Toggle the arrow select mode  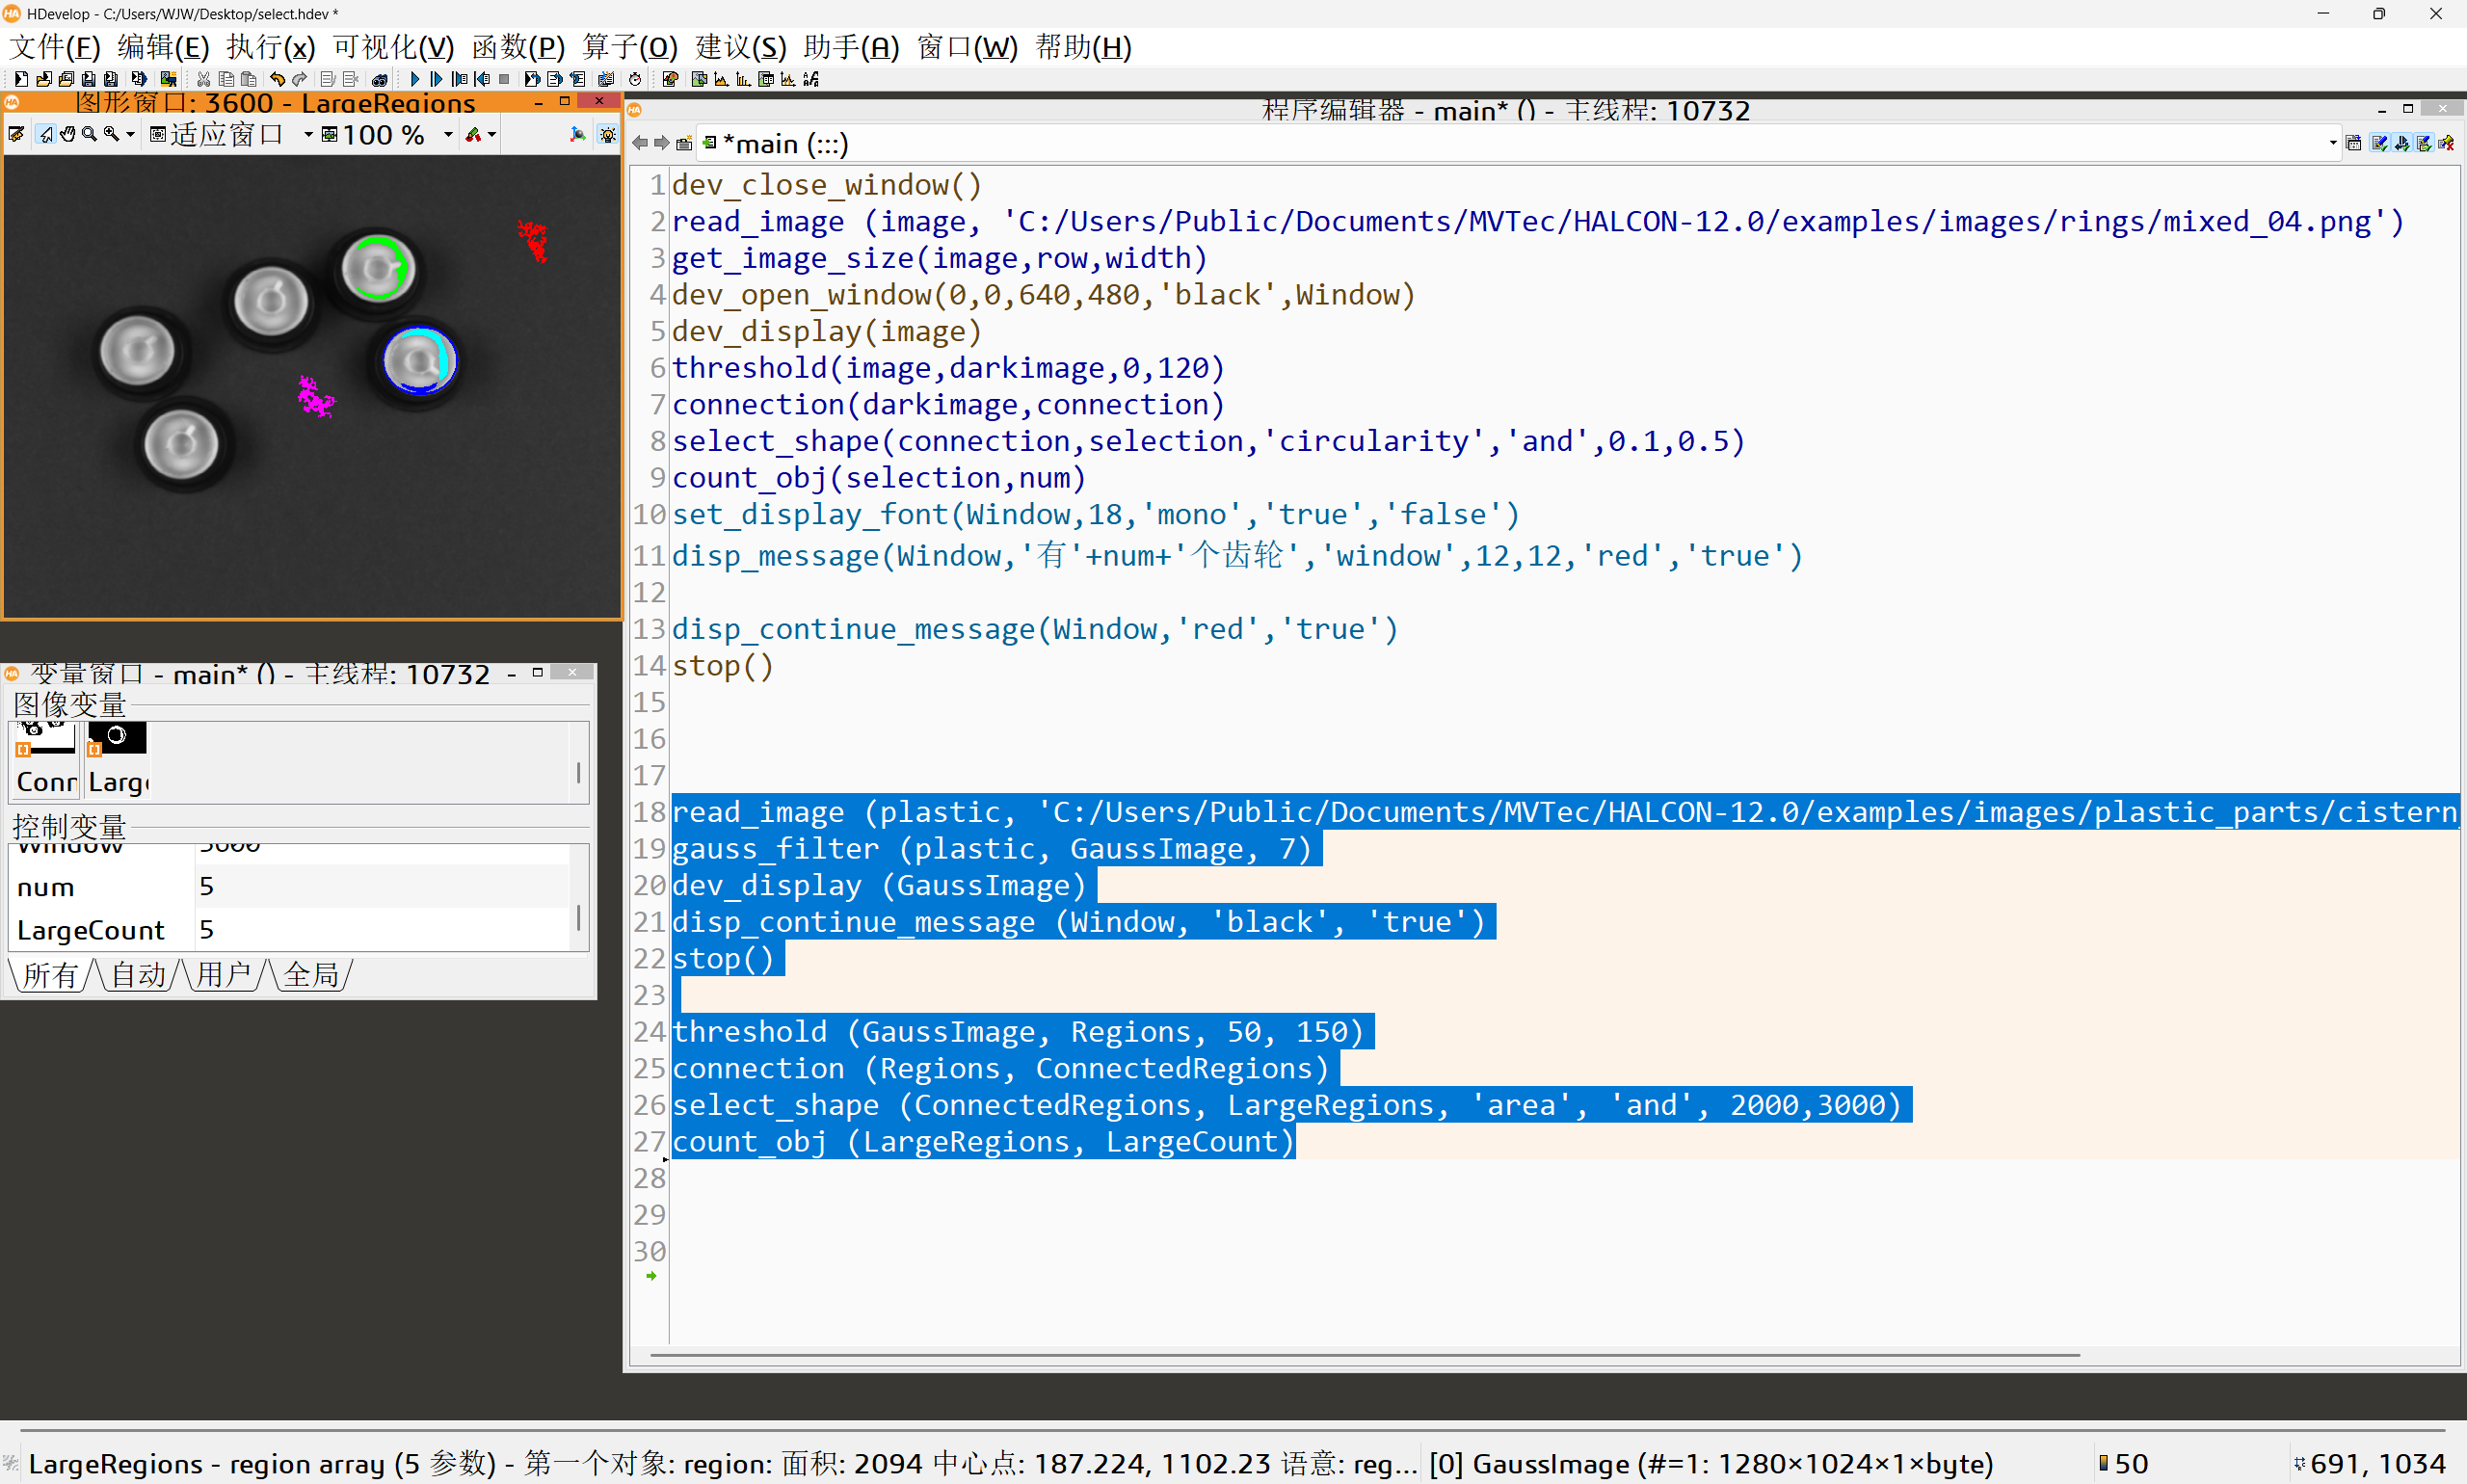[46, 134]
